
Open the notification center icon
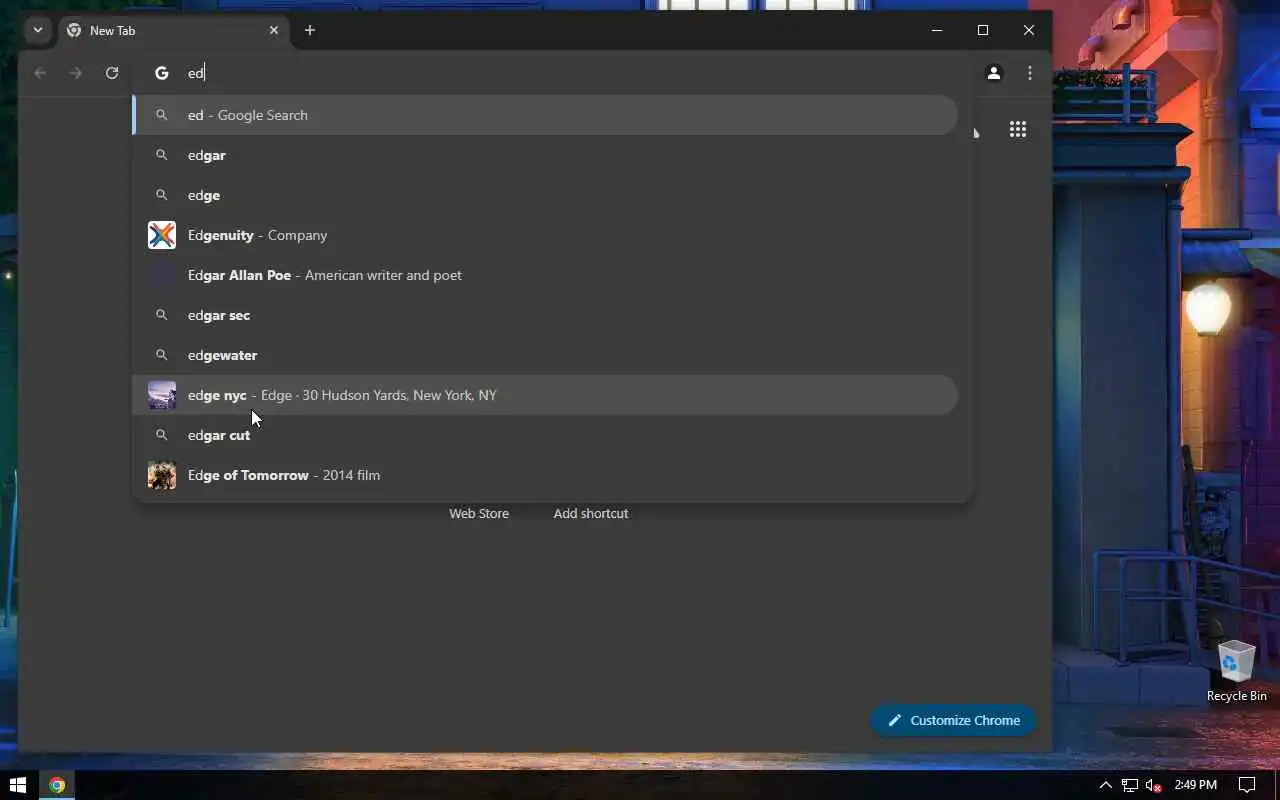(1247, 785)
